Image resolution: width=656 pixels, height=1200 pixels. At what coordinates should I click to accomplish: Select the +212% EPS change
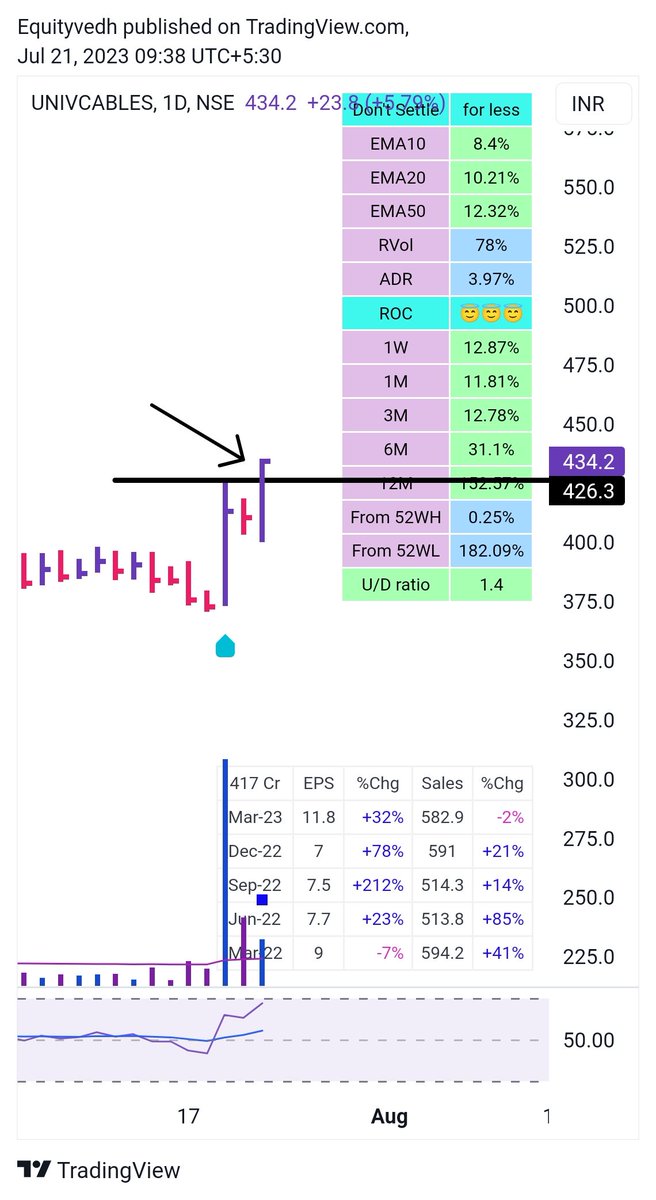pyautogui.click(x=378, y=885)
